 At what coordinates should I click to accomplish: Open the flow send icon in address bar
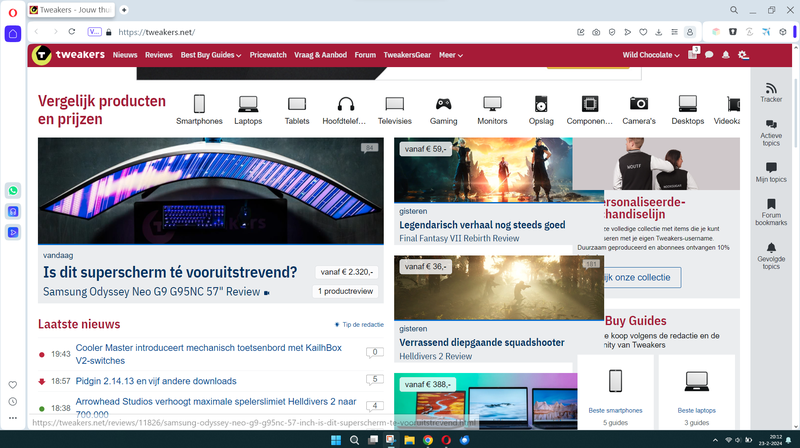(x=628, y=32)
